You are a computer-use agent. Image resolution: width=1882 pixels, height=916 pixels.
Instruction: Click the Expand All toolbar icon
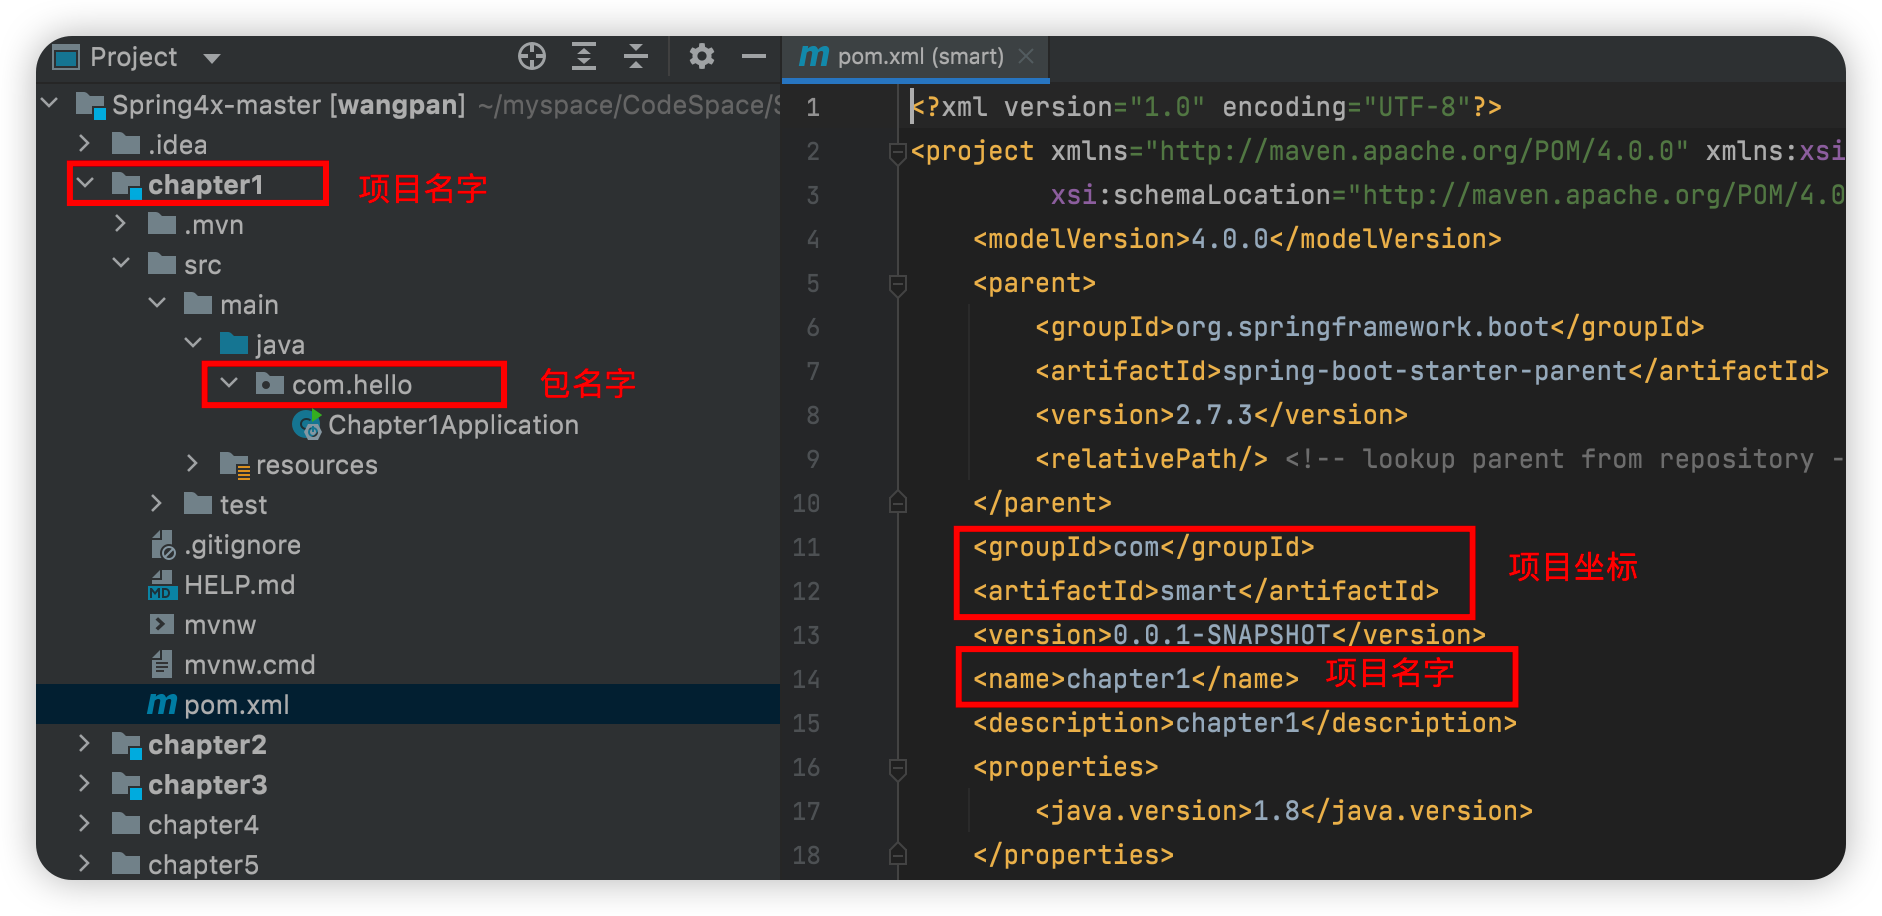point(584,56)
